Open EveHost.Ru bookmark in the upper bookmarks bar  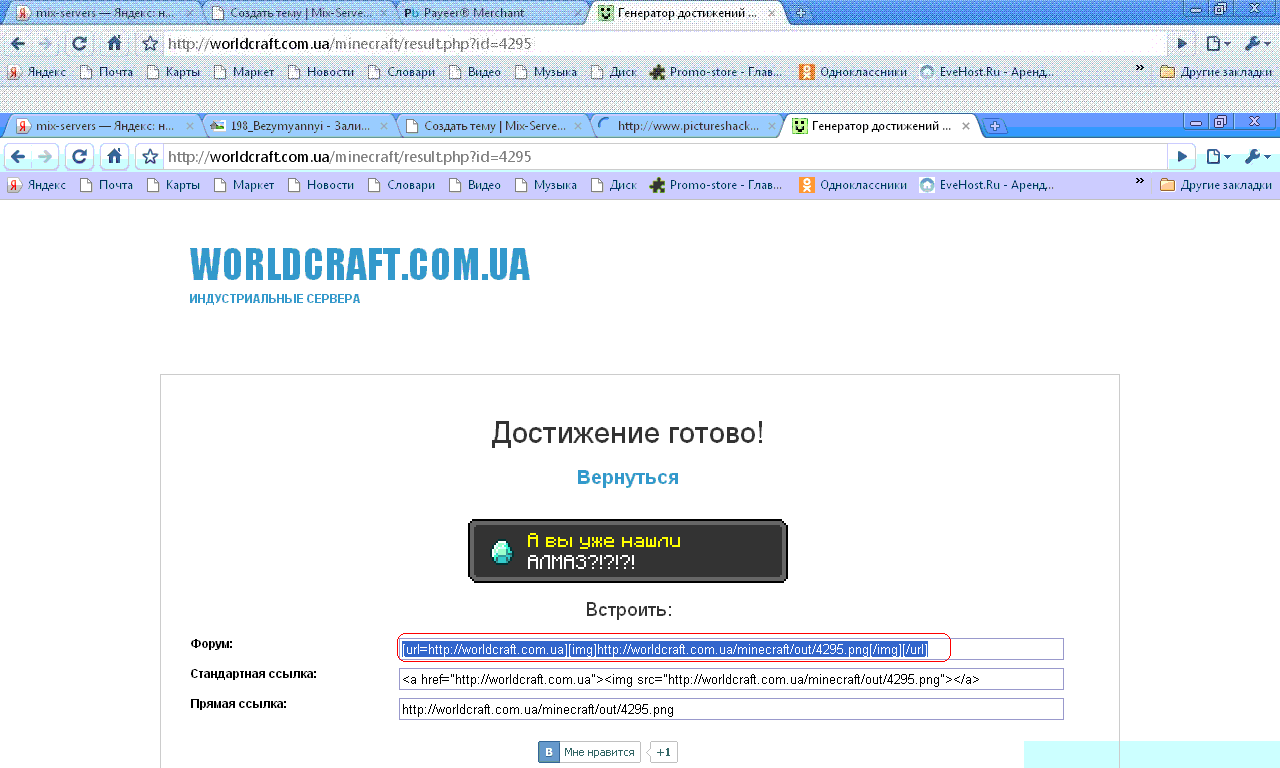point(987,72)
